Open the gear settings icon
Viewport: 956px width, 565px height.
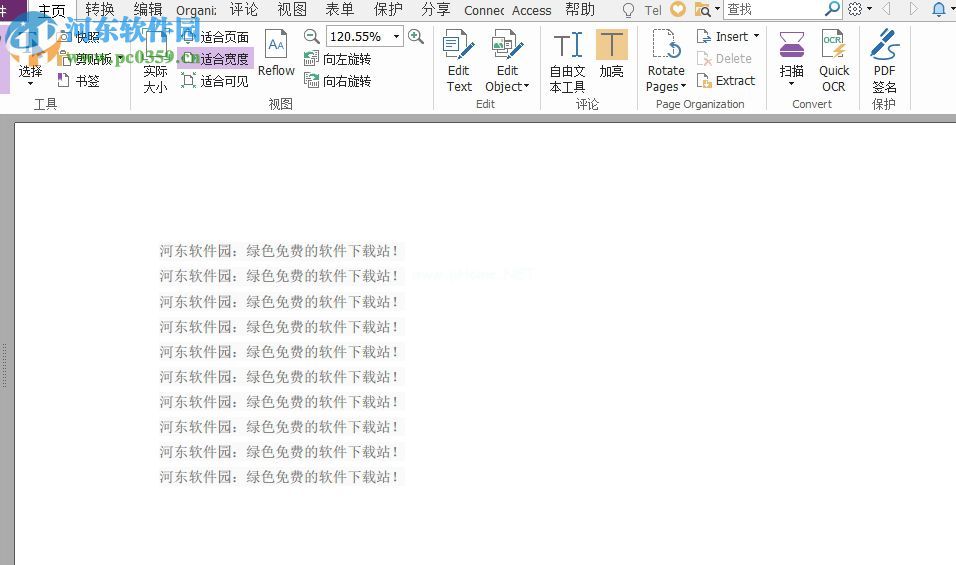click(x=855, y=9)
